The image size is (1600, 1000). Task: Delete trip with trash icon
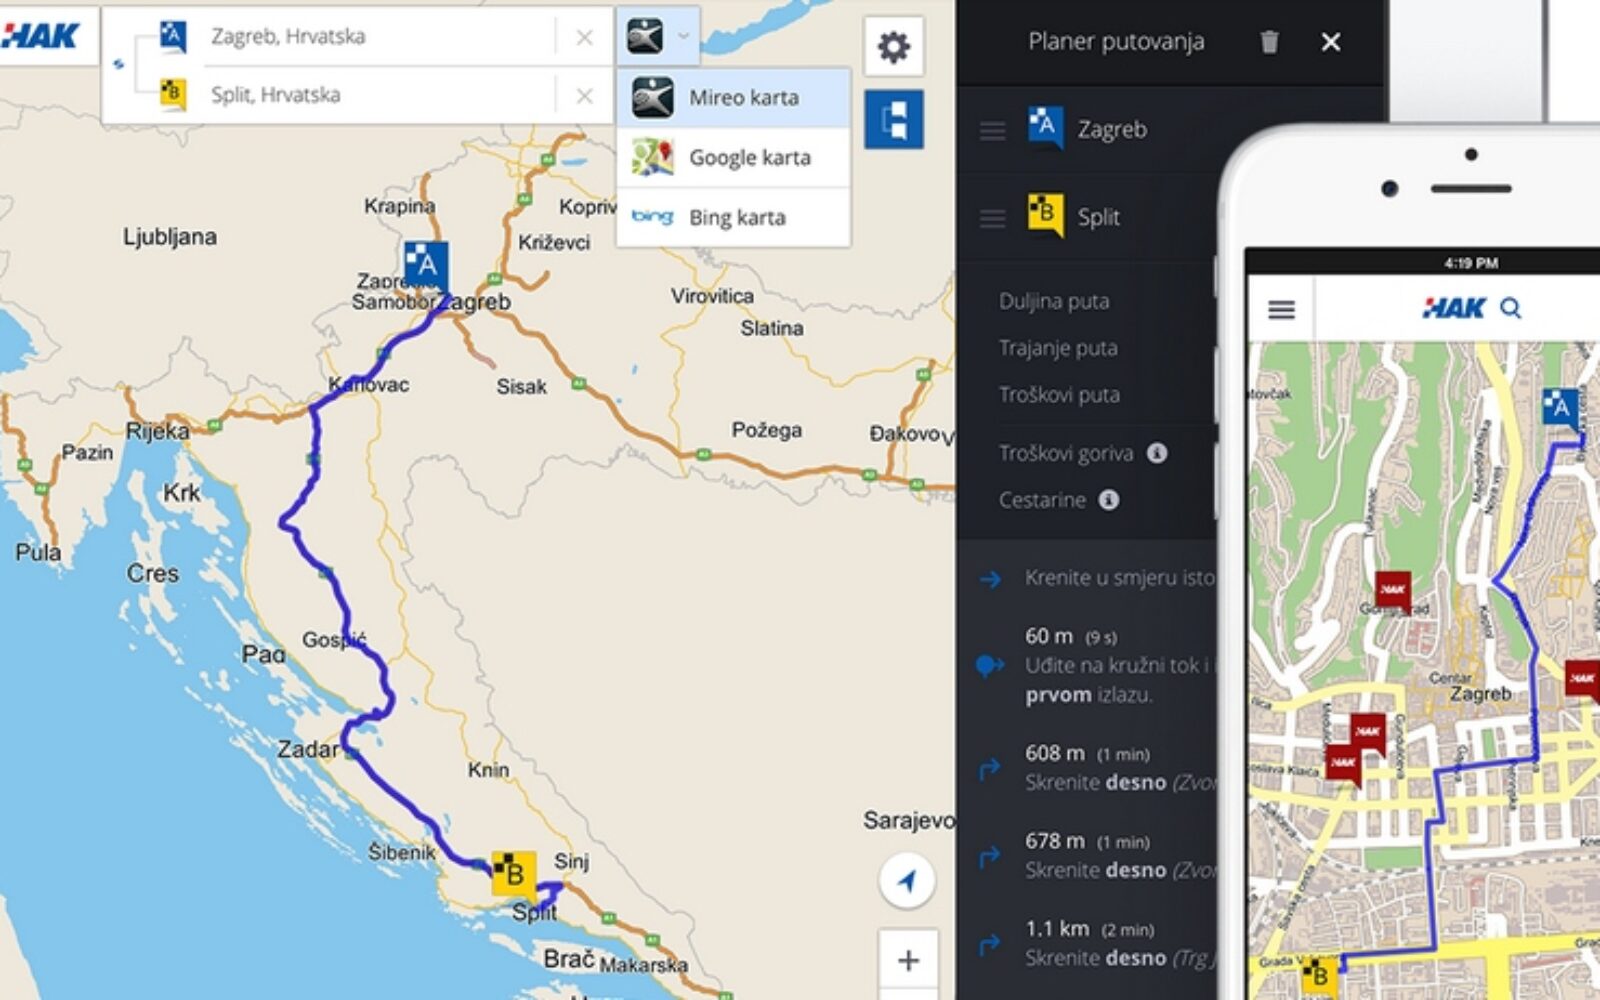(x=1269, y=42)
